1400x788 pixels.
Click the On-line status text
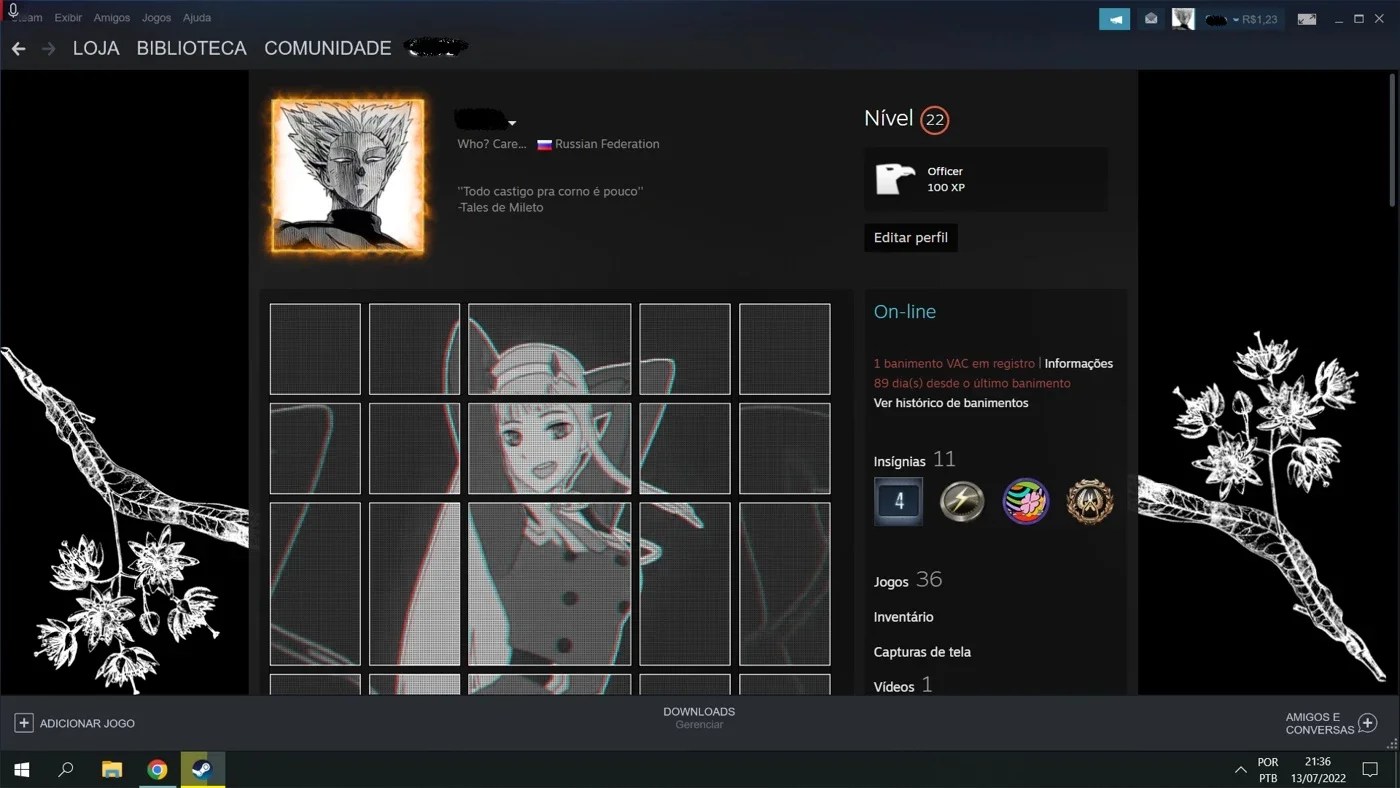coord(905,312)
